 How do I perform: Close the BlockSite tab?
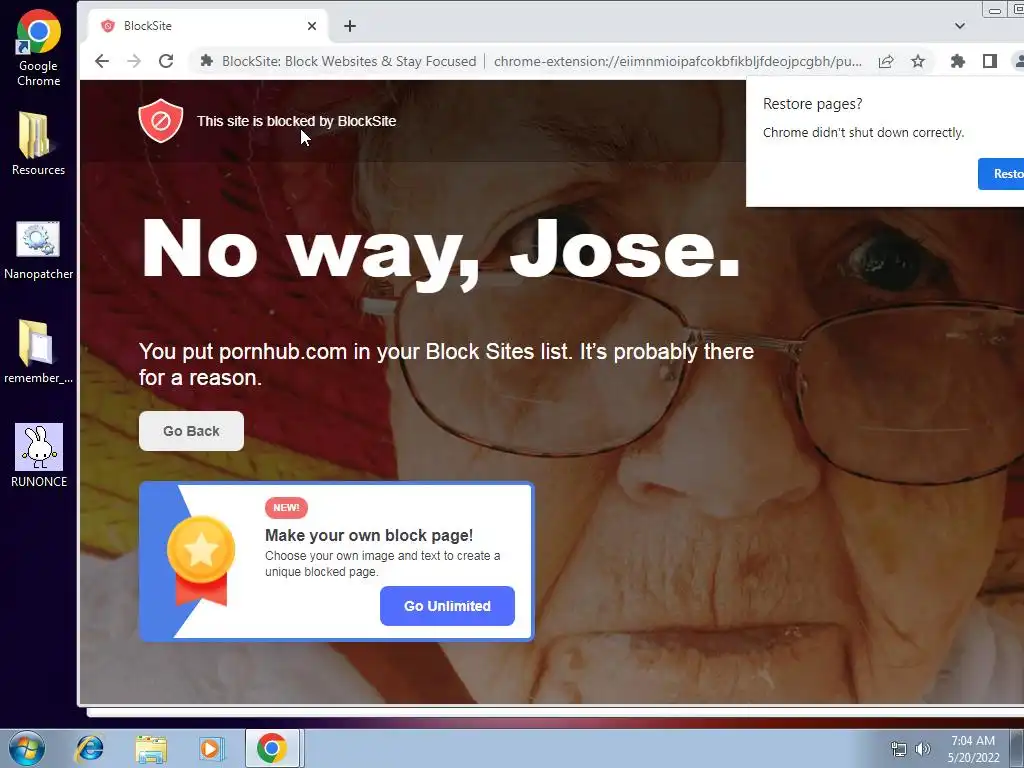(x=312, y=26)
